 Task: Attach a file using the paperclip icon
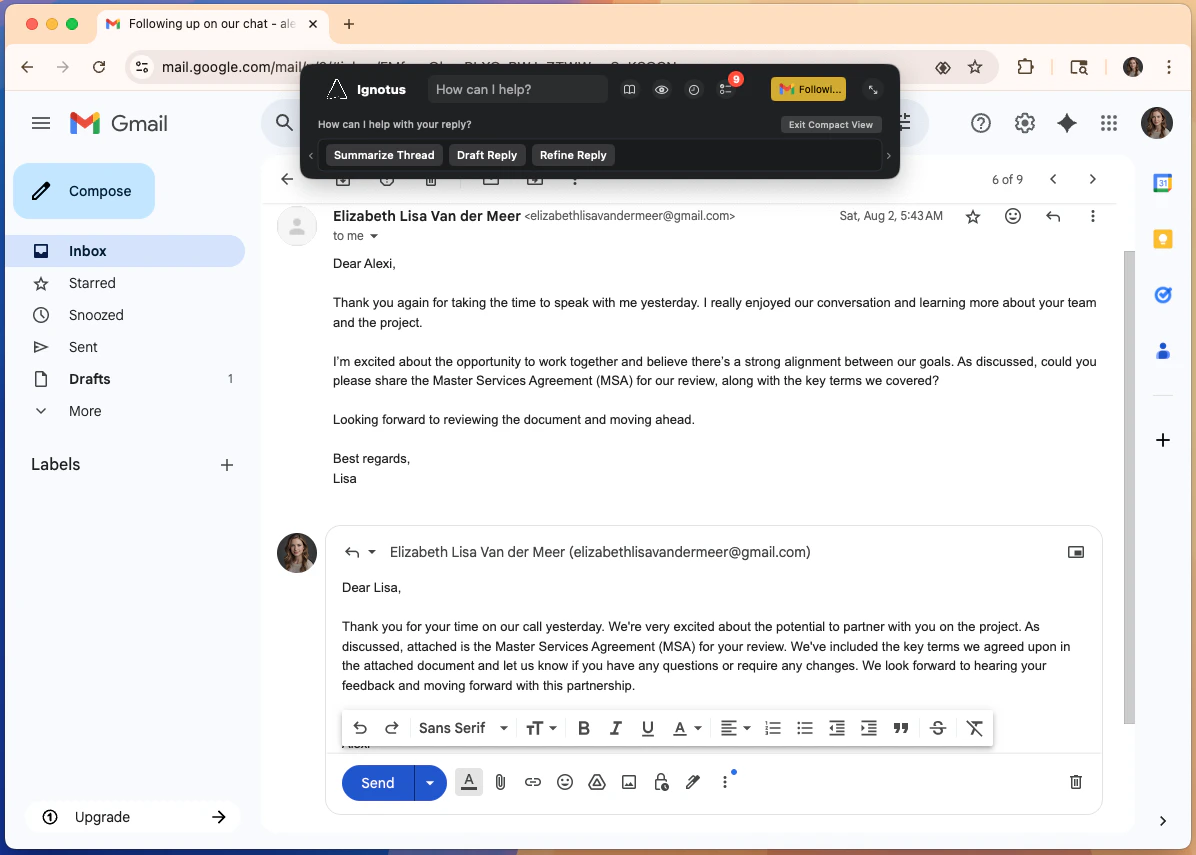coord(500,782)
